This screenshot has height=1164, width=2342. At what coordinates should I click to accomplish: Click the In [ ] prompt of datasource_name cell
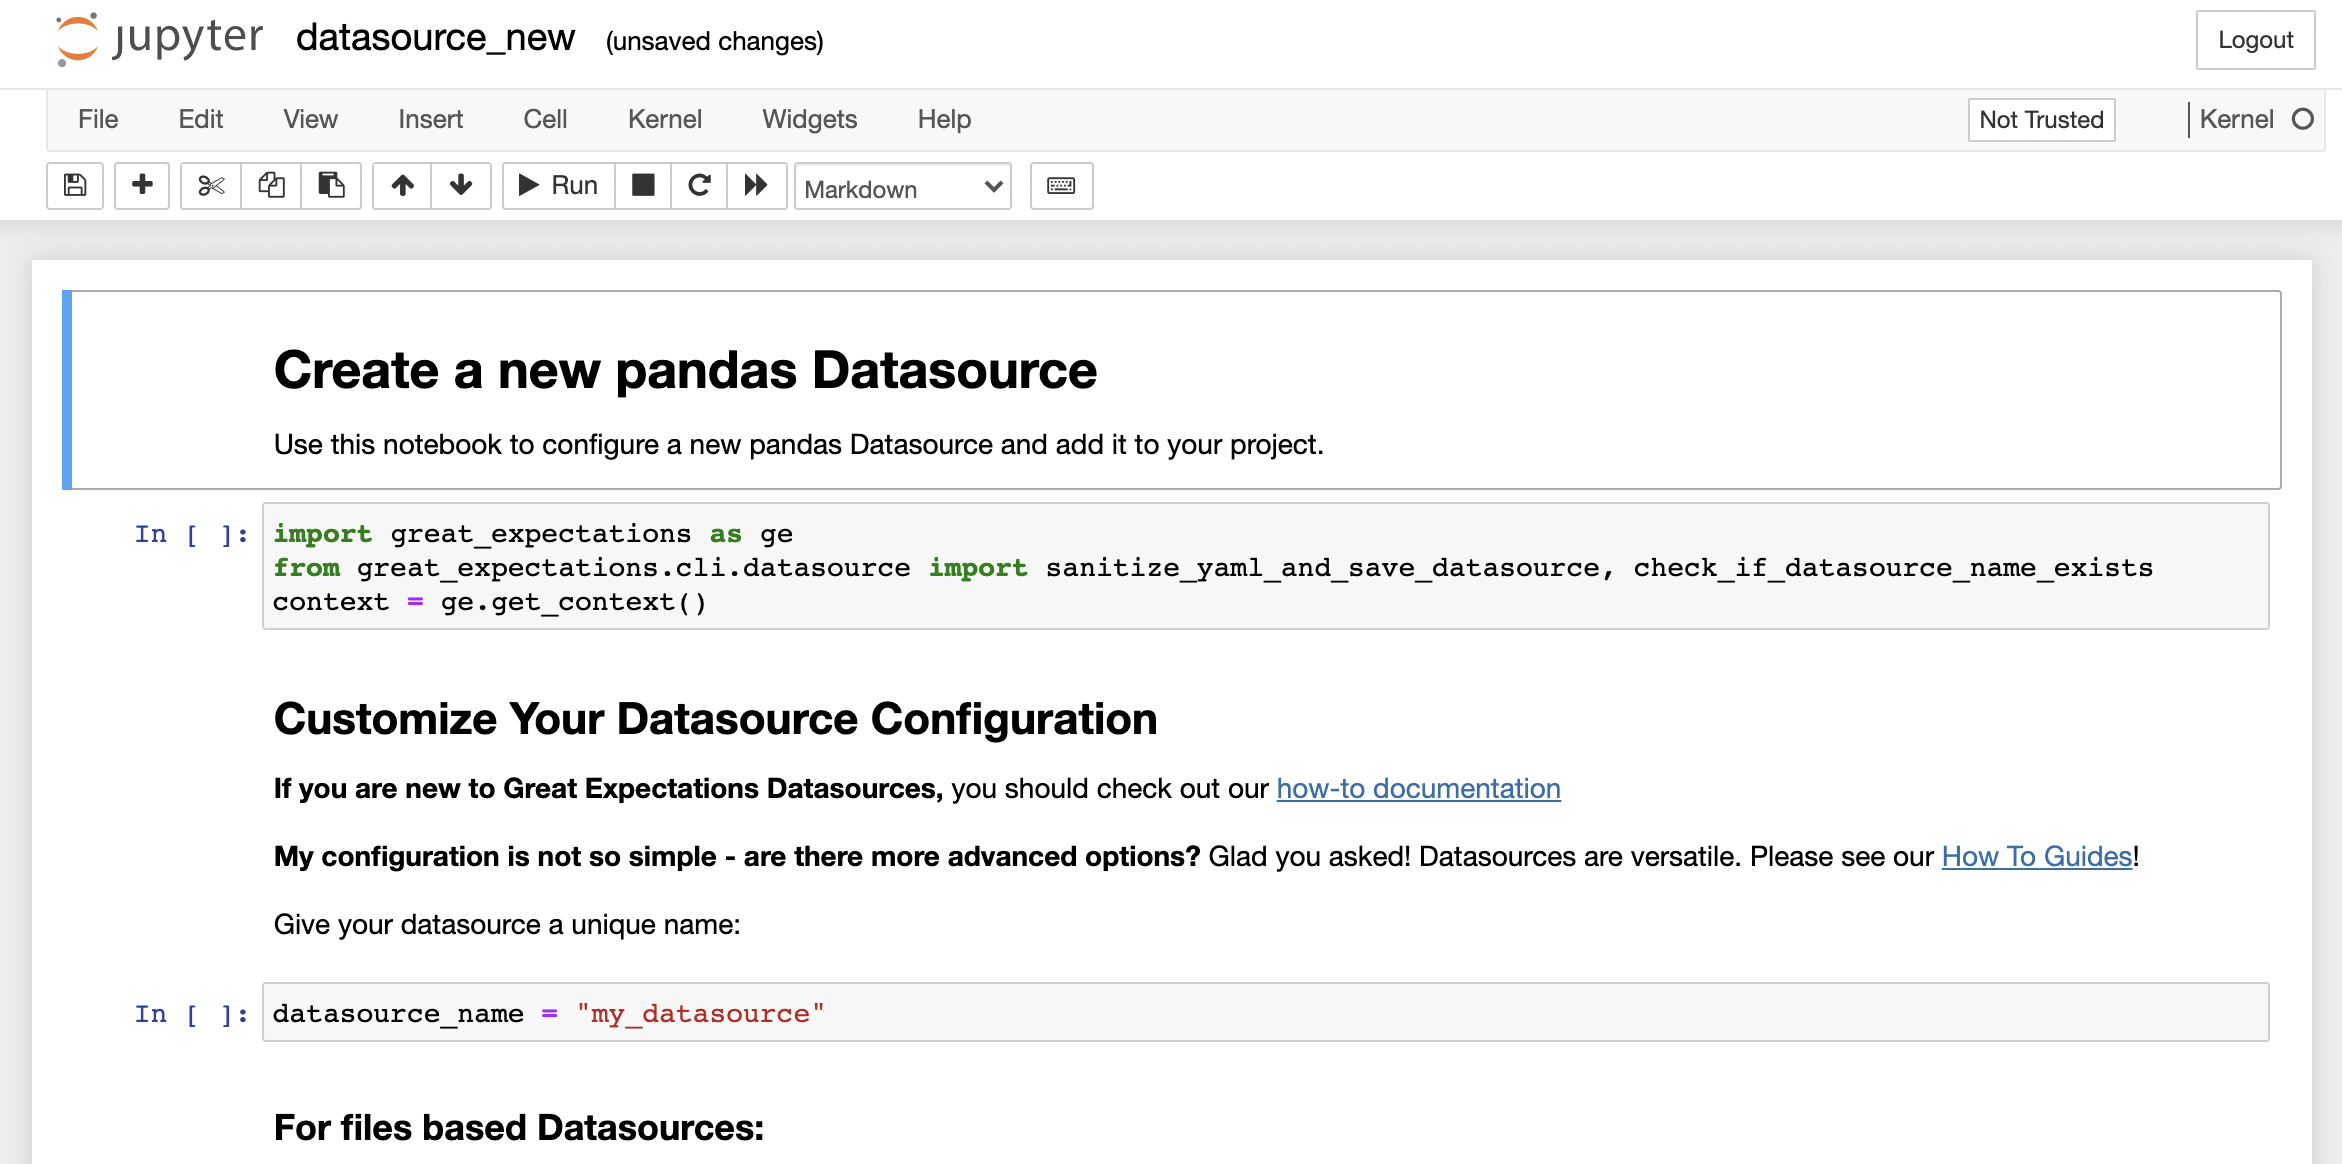coord(191,1014)
